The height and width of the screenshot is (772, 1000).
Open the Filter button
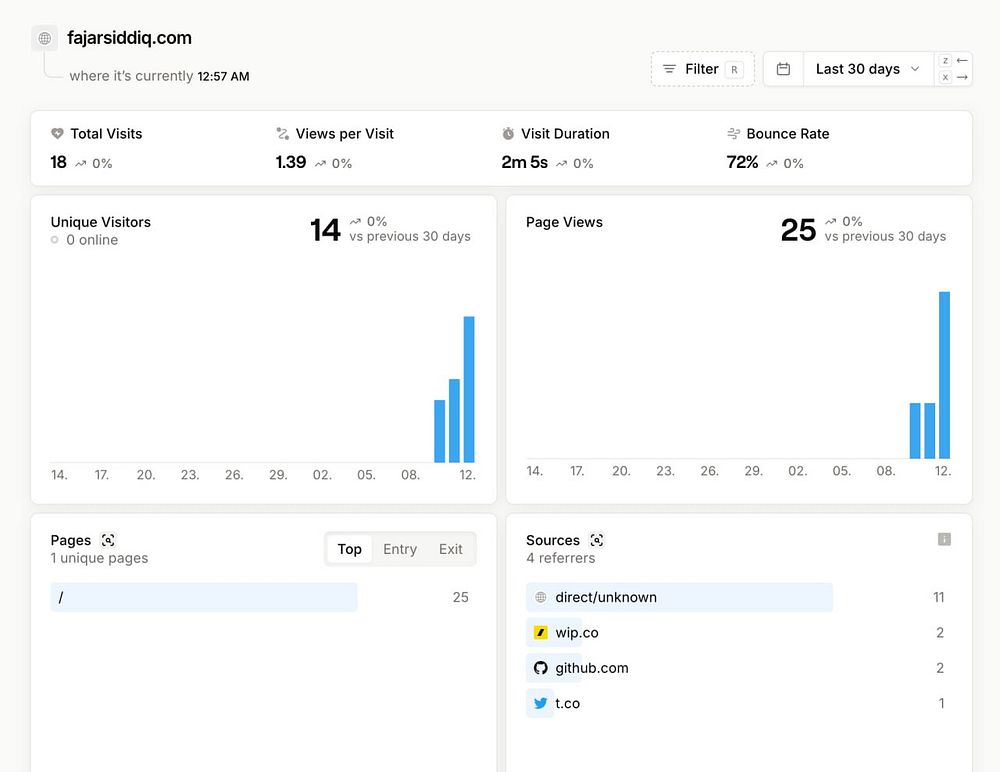coord(702,69)
